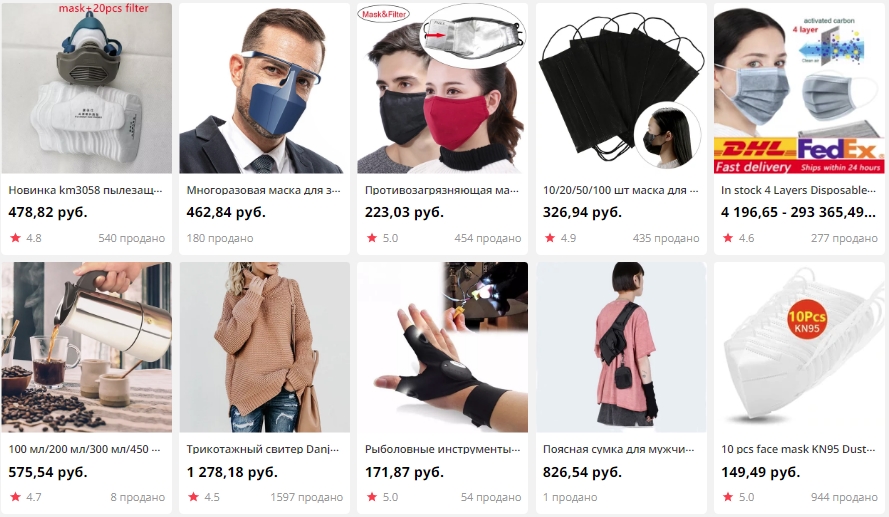The width and height of the screenshot is (889, 517).
Task: Open 'Трикотажный свитер' product title
Action: click(264, 450)
